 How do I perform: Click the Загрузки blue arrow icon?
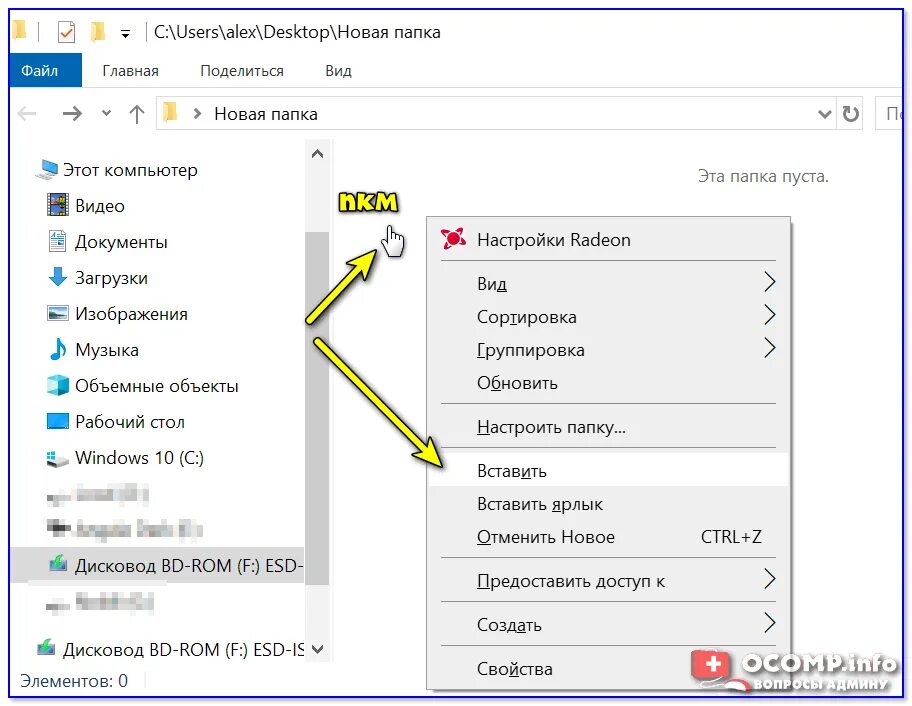pyautogui.click(x=58, y=277)
